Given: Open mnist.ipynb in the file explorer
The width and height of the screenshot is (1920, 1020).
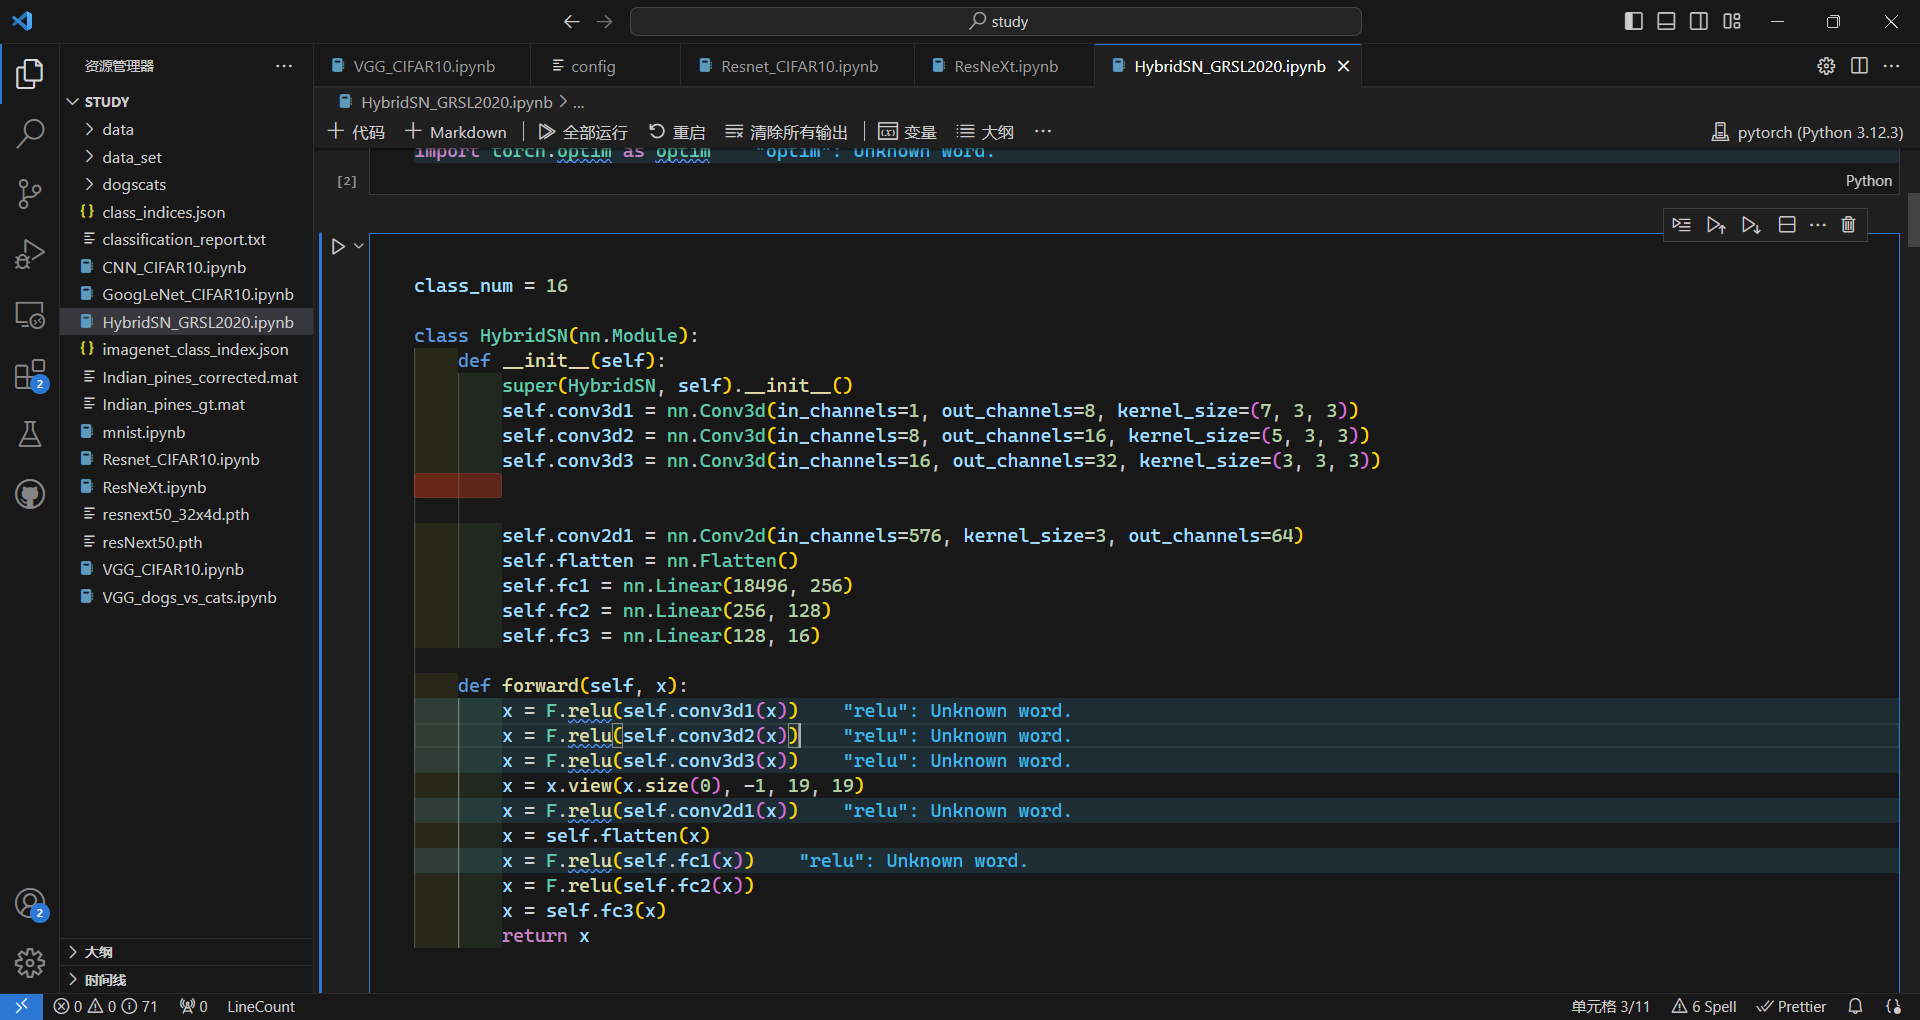Looking at the screenshot, I should point(143,432).
